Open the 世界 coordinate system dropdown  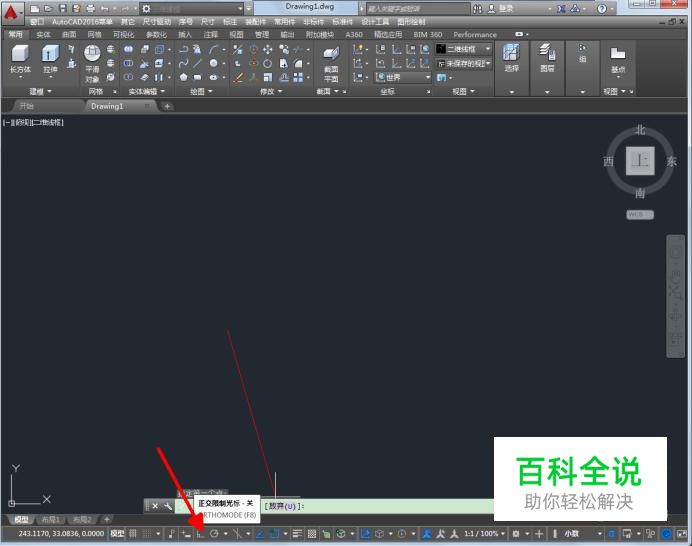coord(403,78)
